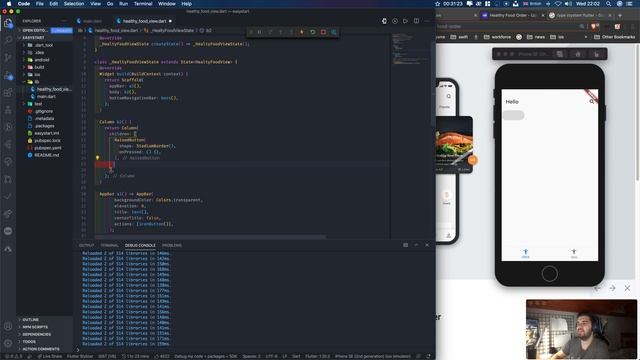Open editor More Actions ellipsis
Image resolution: width=640 pixels, height=360 pixels.
(x=427, y=21)
